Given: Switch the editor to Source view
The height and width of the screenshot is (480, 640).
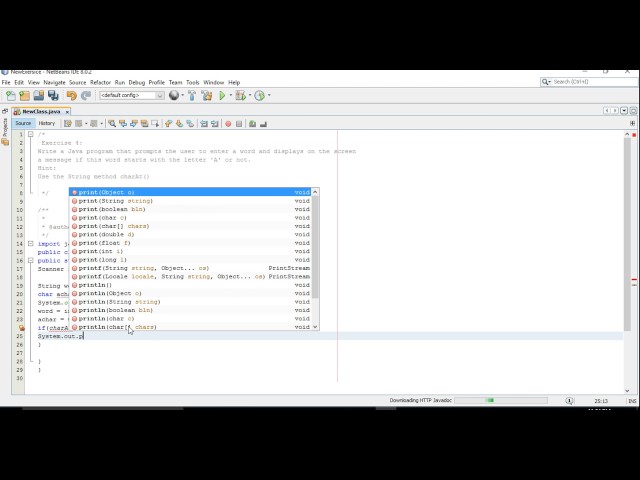Looking at the screenshot, I should point(23,123).
